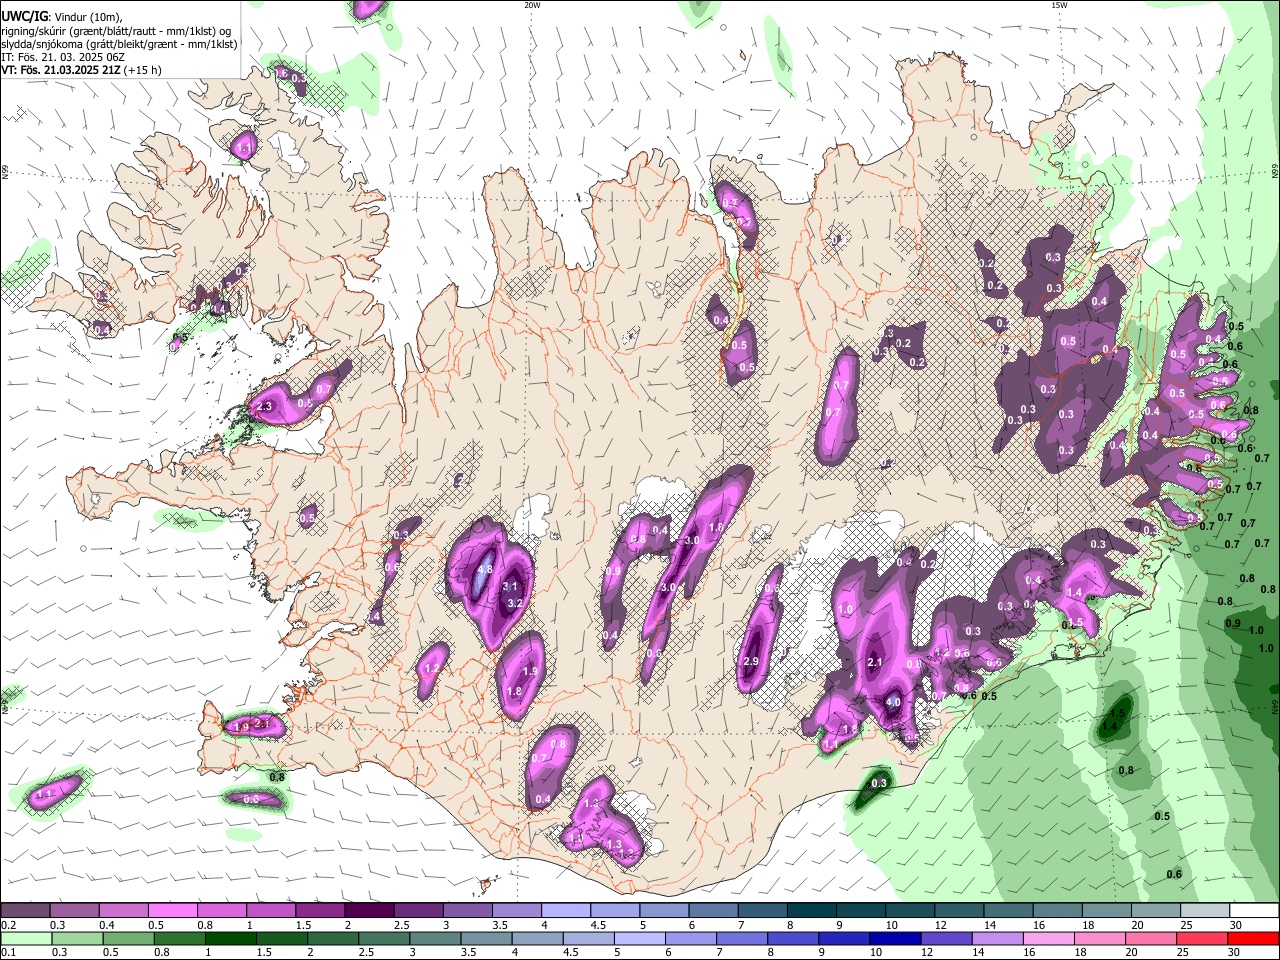Click the '4.0' snowfall value on map

click(893, 702)
